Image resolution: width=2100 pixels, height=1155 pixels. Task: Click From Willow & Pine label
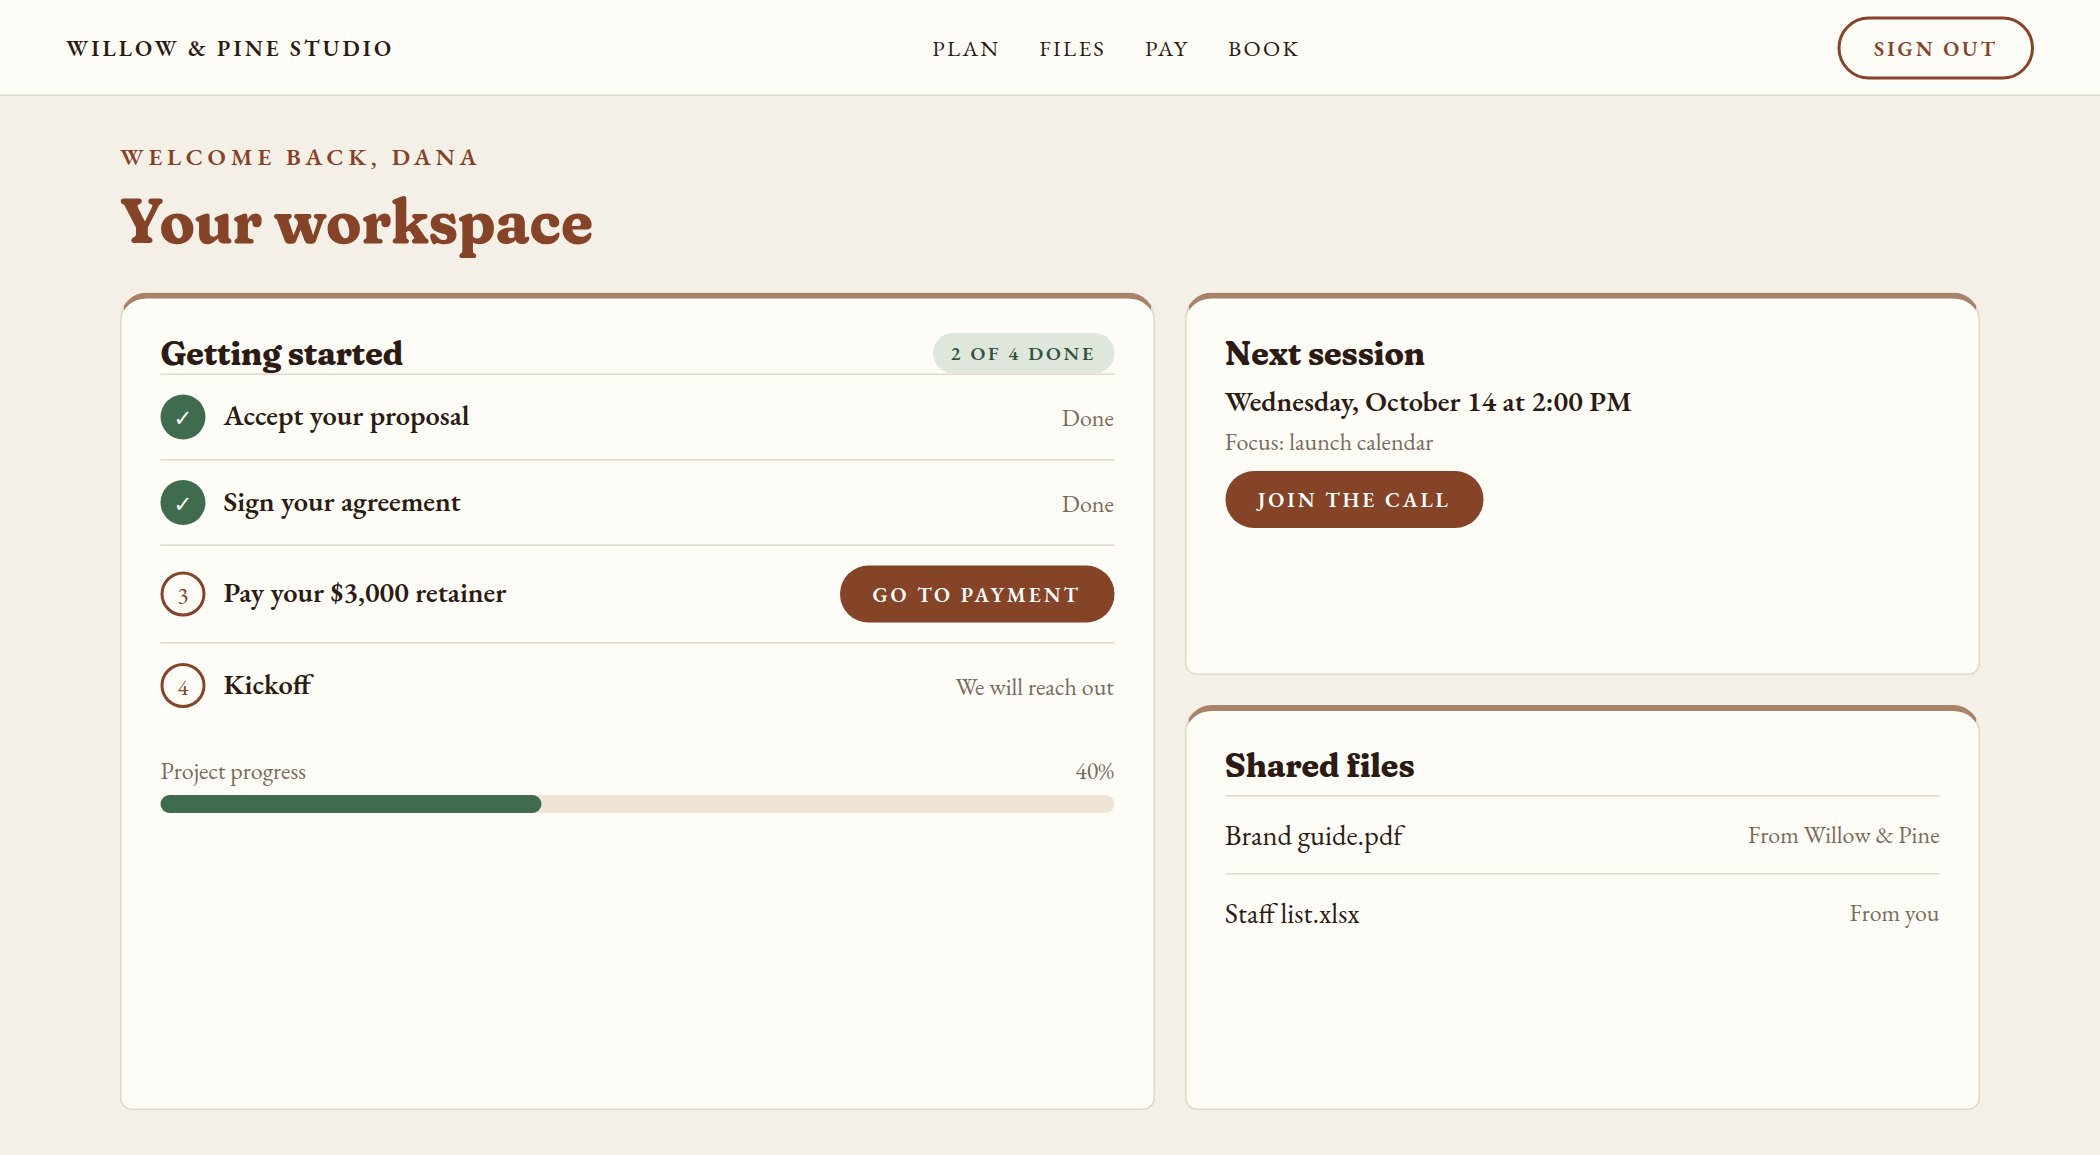point(1843,836)
